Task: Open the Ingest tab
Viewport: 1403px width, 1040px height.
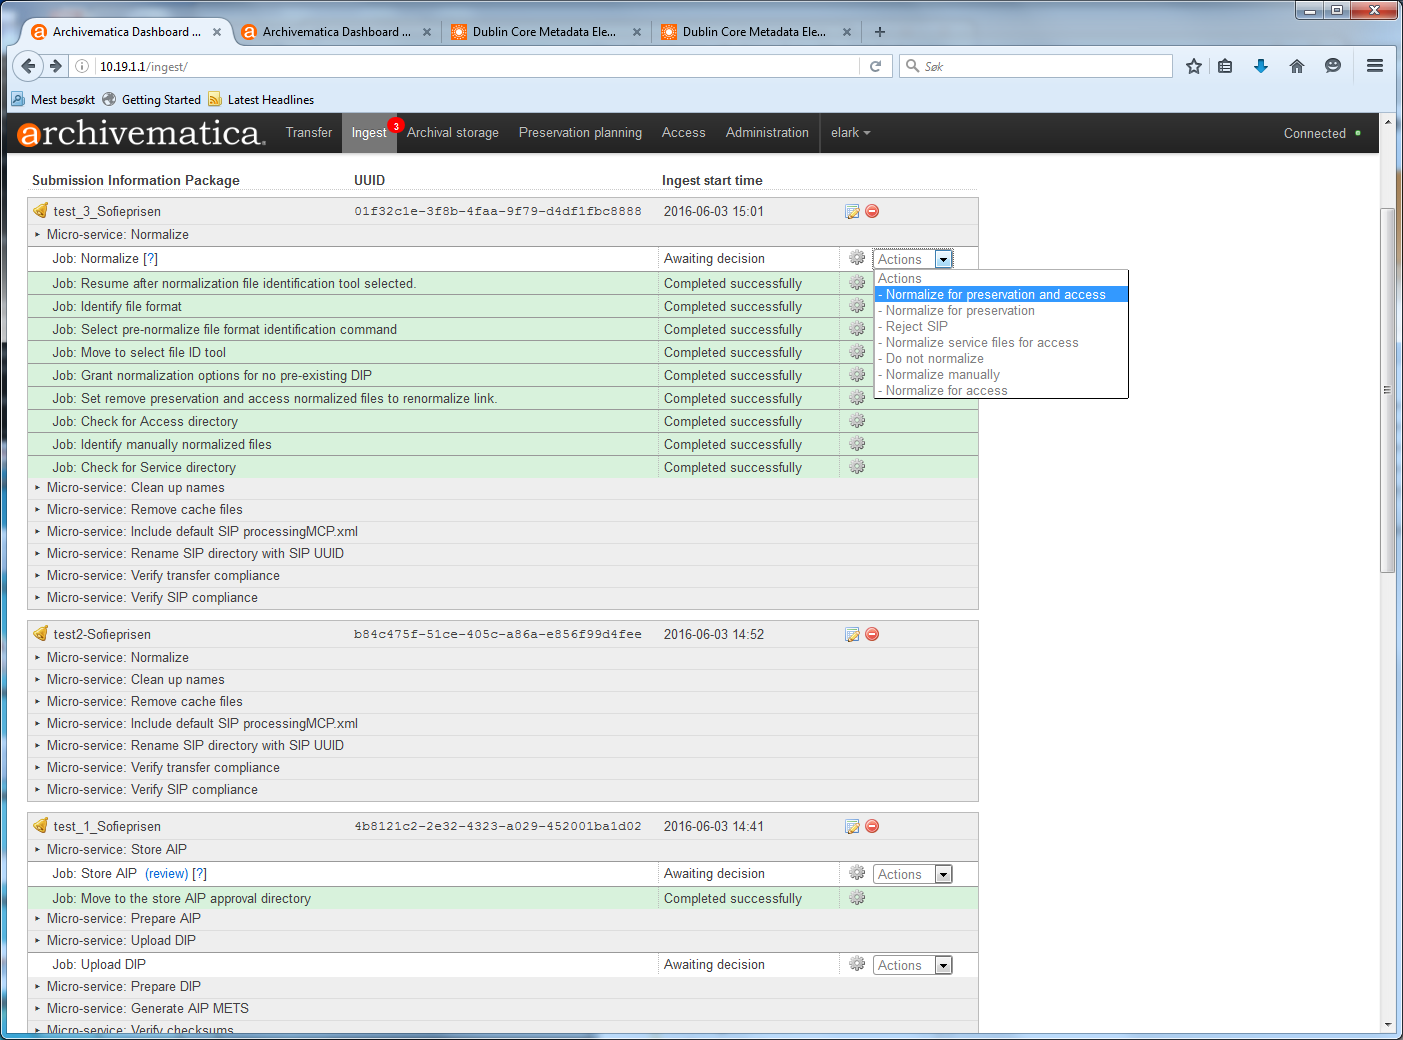Action: coord(369,133)
